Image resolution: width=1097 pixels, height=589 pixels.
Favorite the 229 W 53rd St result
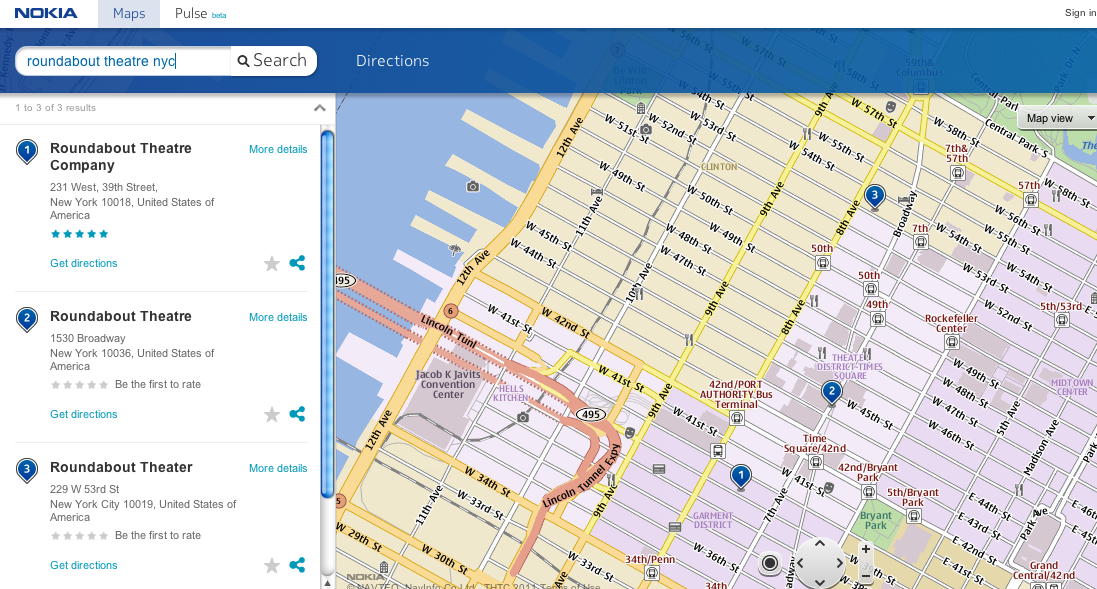(x=271, y=565)
